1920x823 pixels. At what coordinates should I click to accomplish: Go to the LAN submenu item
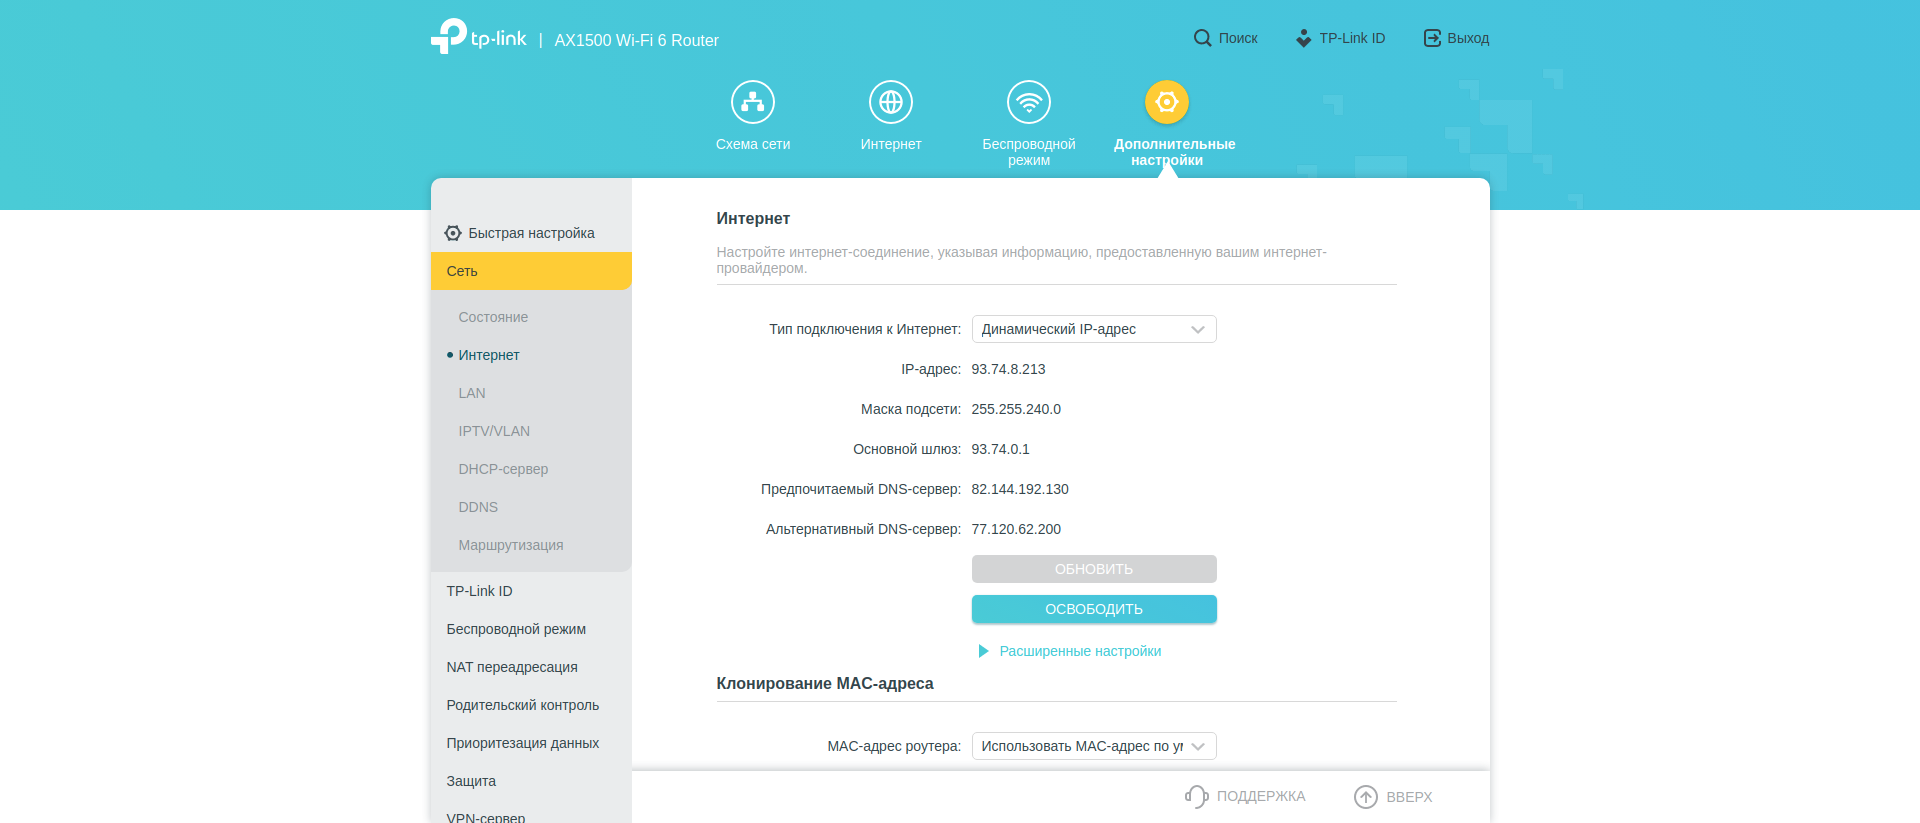pyautogui.click(x=472, y=393)
